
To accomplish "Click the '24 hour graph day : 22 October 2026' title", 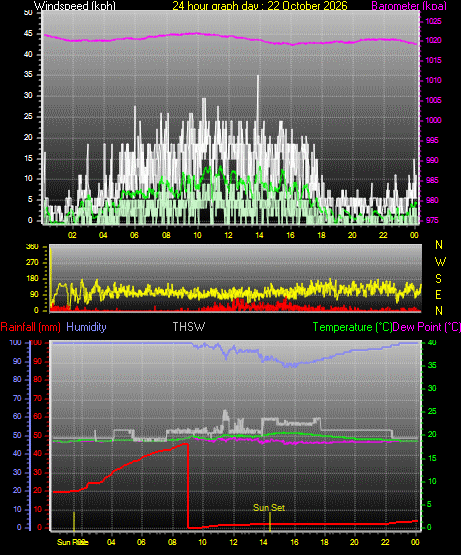I will (260, 6).
